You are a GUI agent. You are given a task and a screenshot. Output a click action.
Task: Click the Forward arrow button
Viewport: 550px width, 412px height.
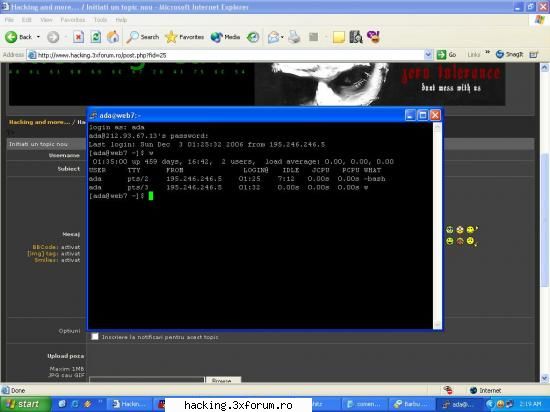point(53,37)
